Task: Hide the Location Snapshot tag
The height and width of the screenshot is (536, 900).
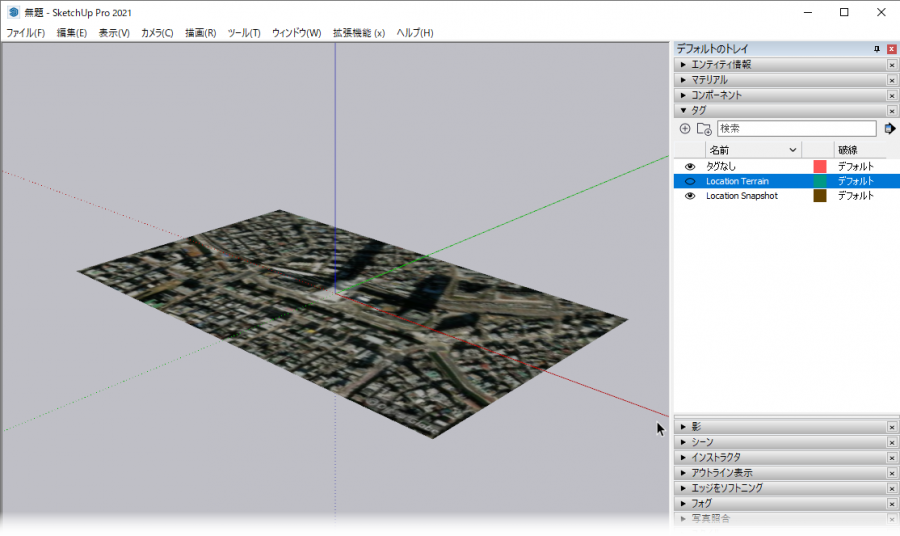Action: [x=689, y=196]
